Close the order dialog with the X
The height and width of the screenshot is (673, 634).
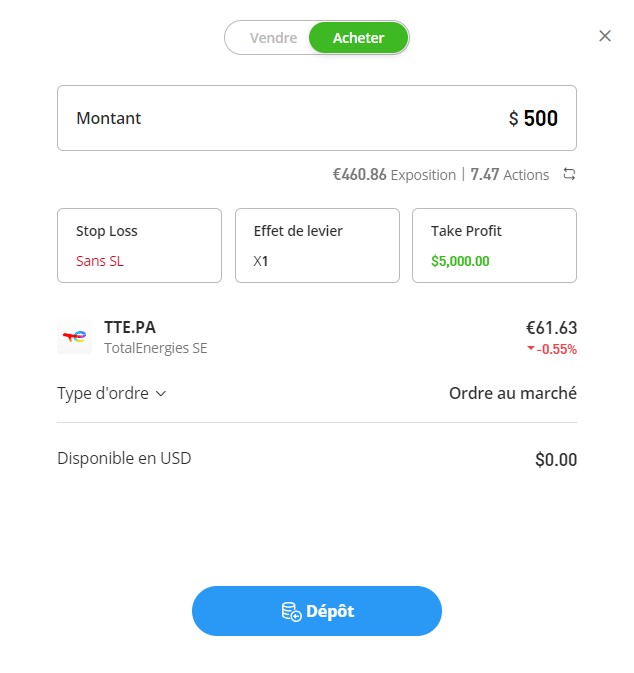(604, 36)
